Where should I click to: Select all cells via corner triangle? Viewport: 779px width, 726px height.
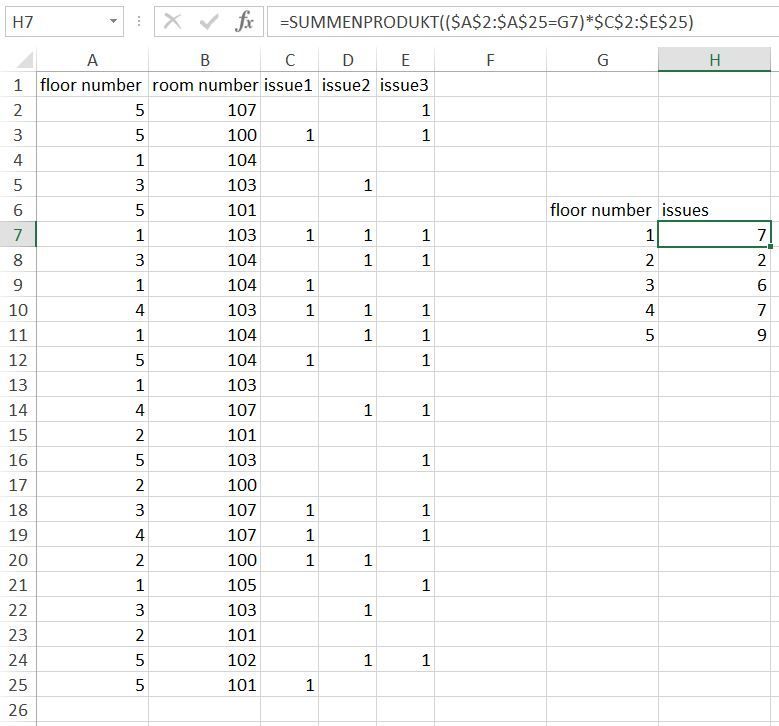point(24,60)
